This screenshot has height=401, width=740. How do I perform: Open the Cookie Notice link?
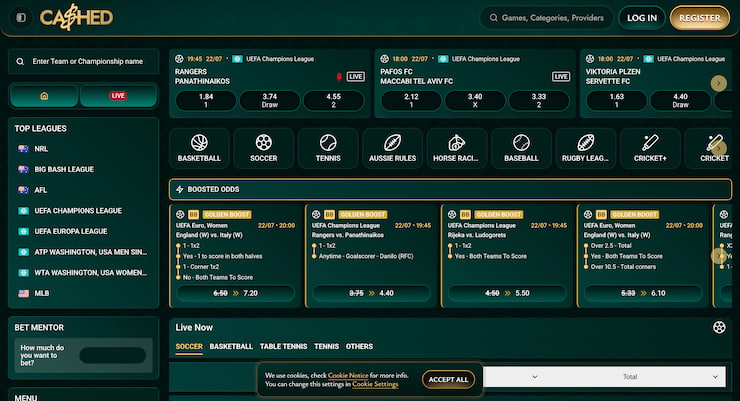[x=348, y=376]
